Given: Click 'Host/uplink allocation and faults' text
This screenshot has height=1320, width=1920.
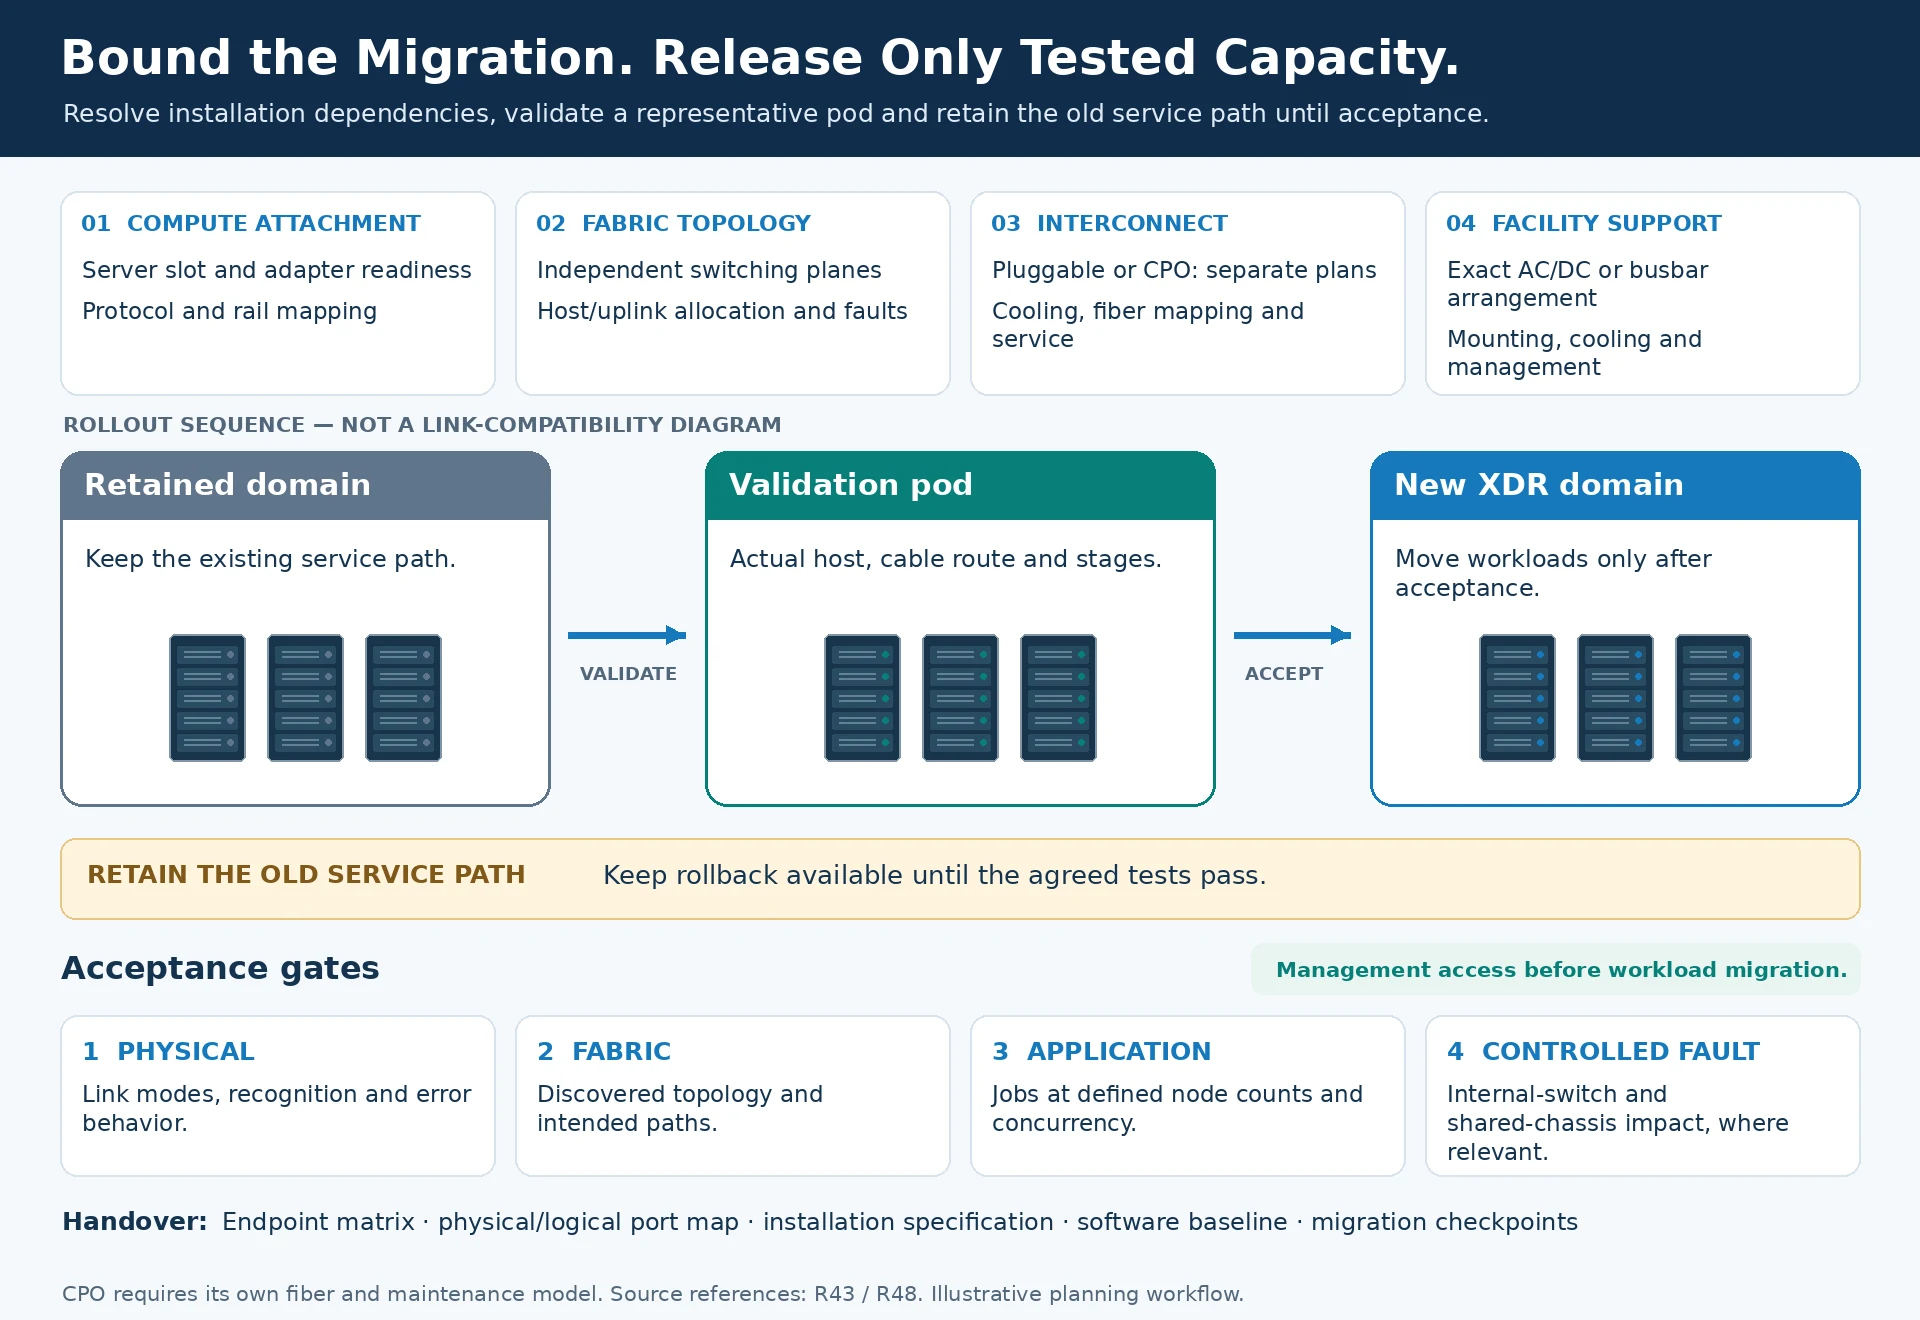Looking at the screenshot, I should [722, 311].
